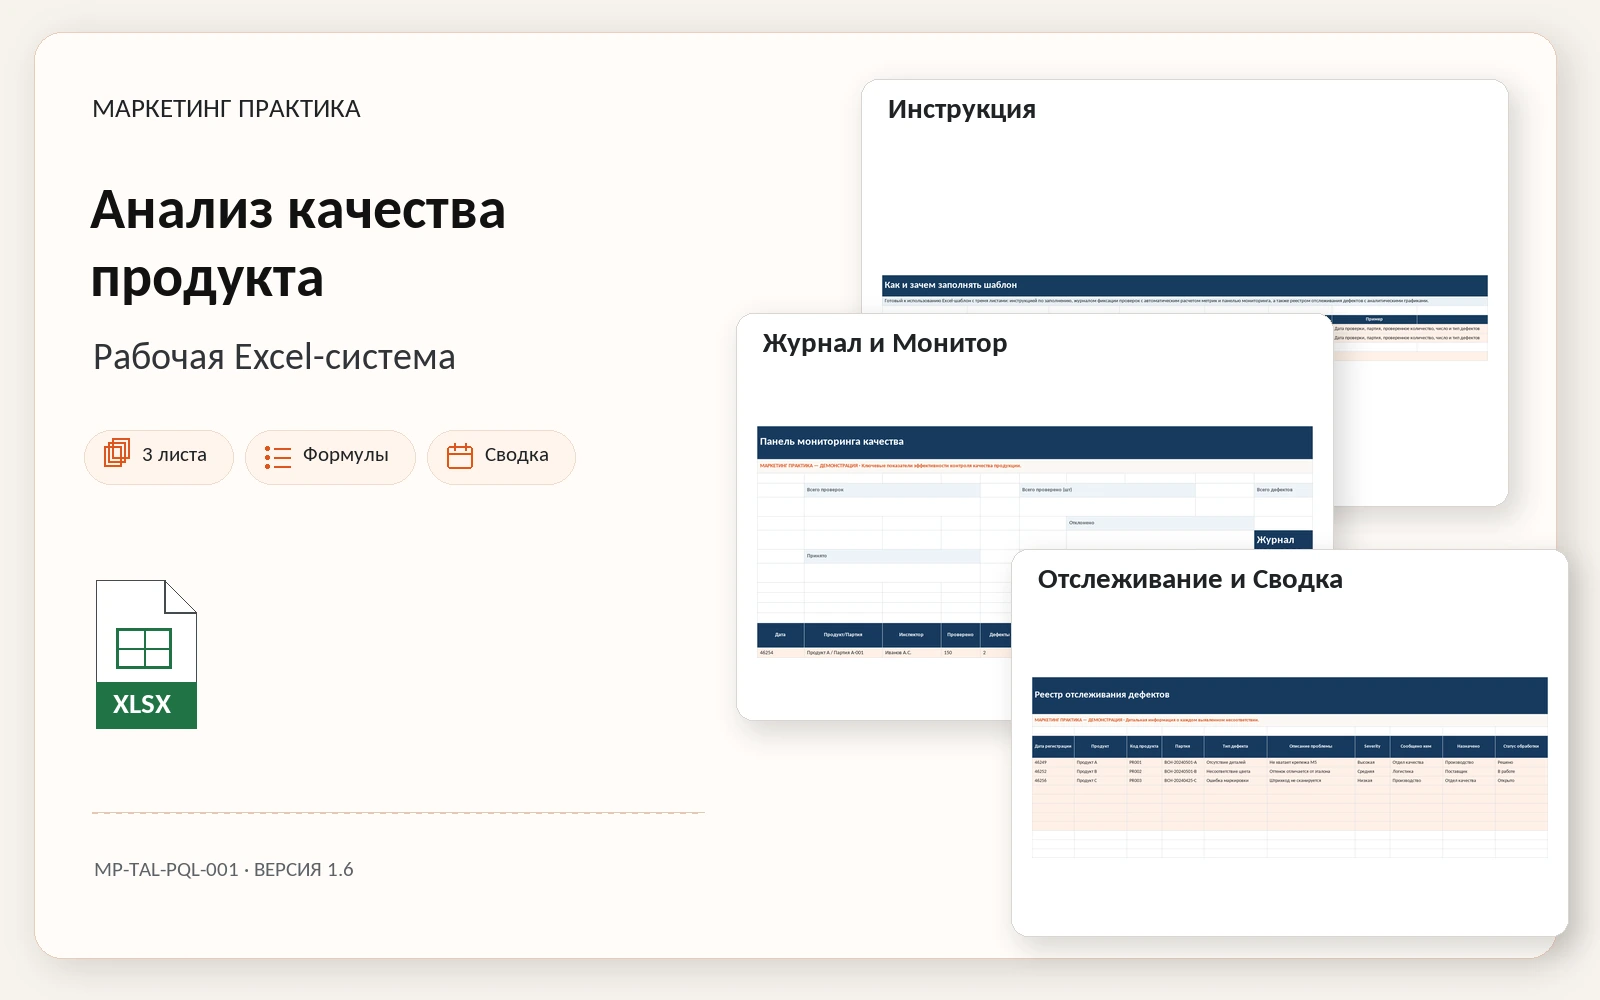Click the "Тип дефекта" column header
The height and width of the screenshot is (1000, 1600).
click(x=1235, y=746)
